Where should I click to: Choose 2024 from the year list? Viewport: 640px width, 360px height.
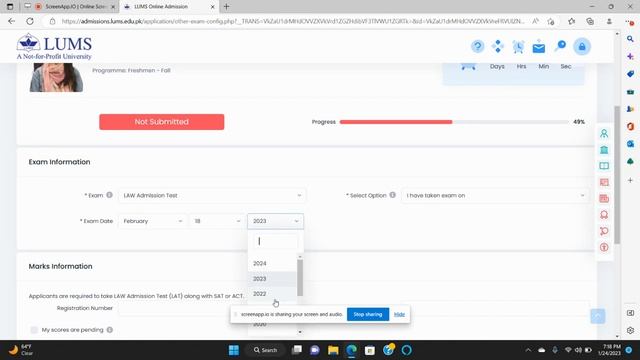[x=272, y=263]
